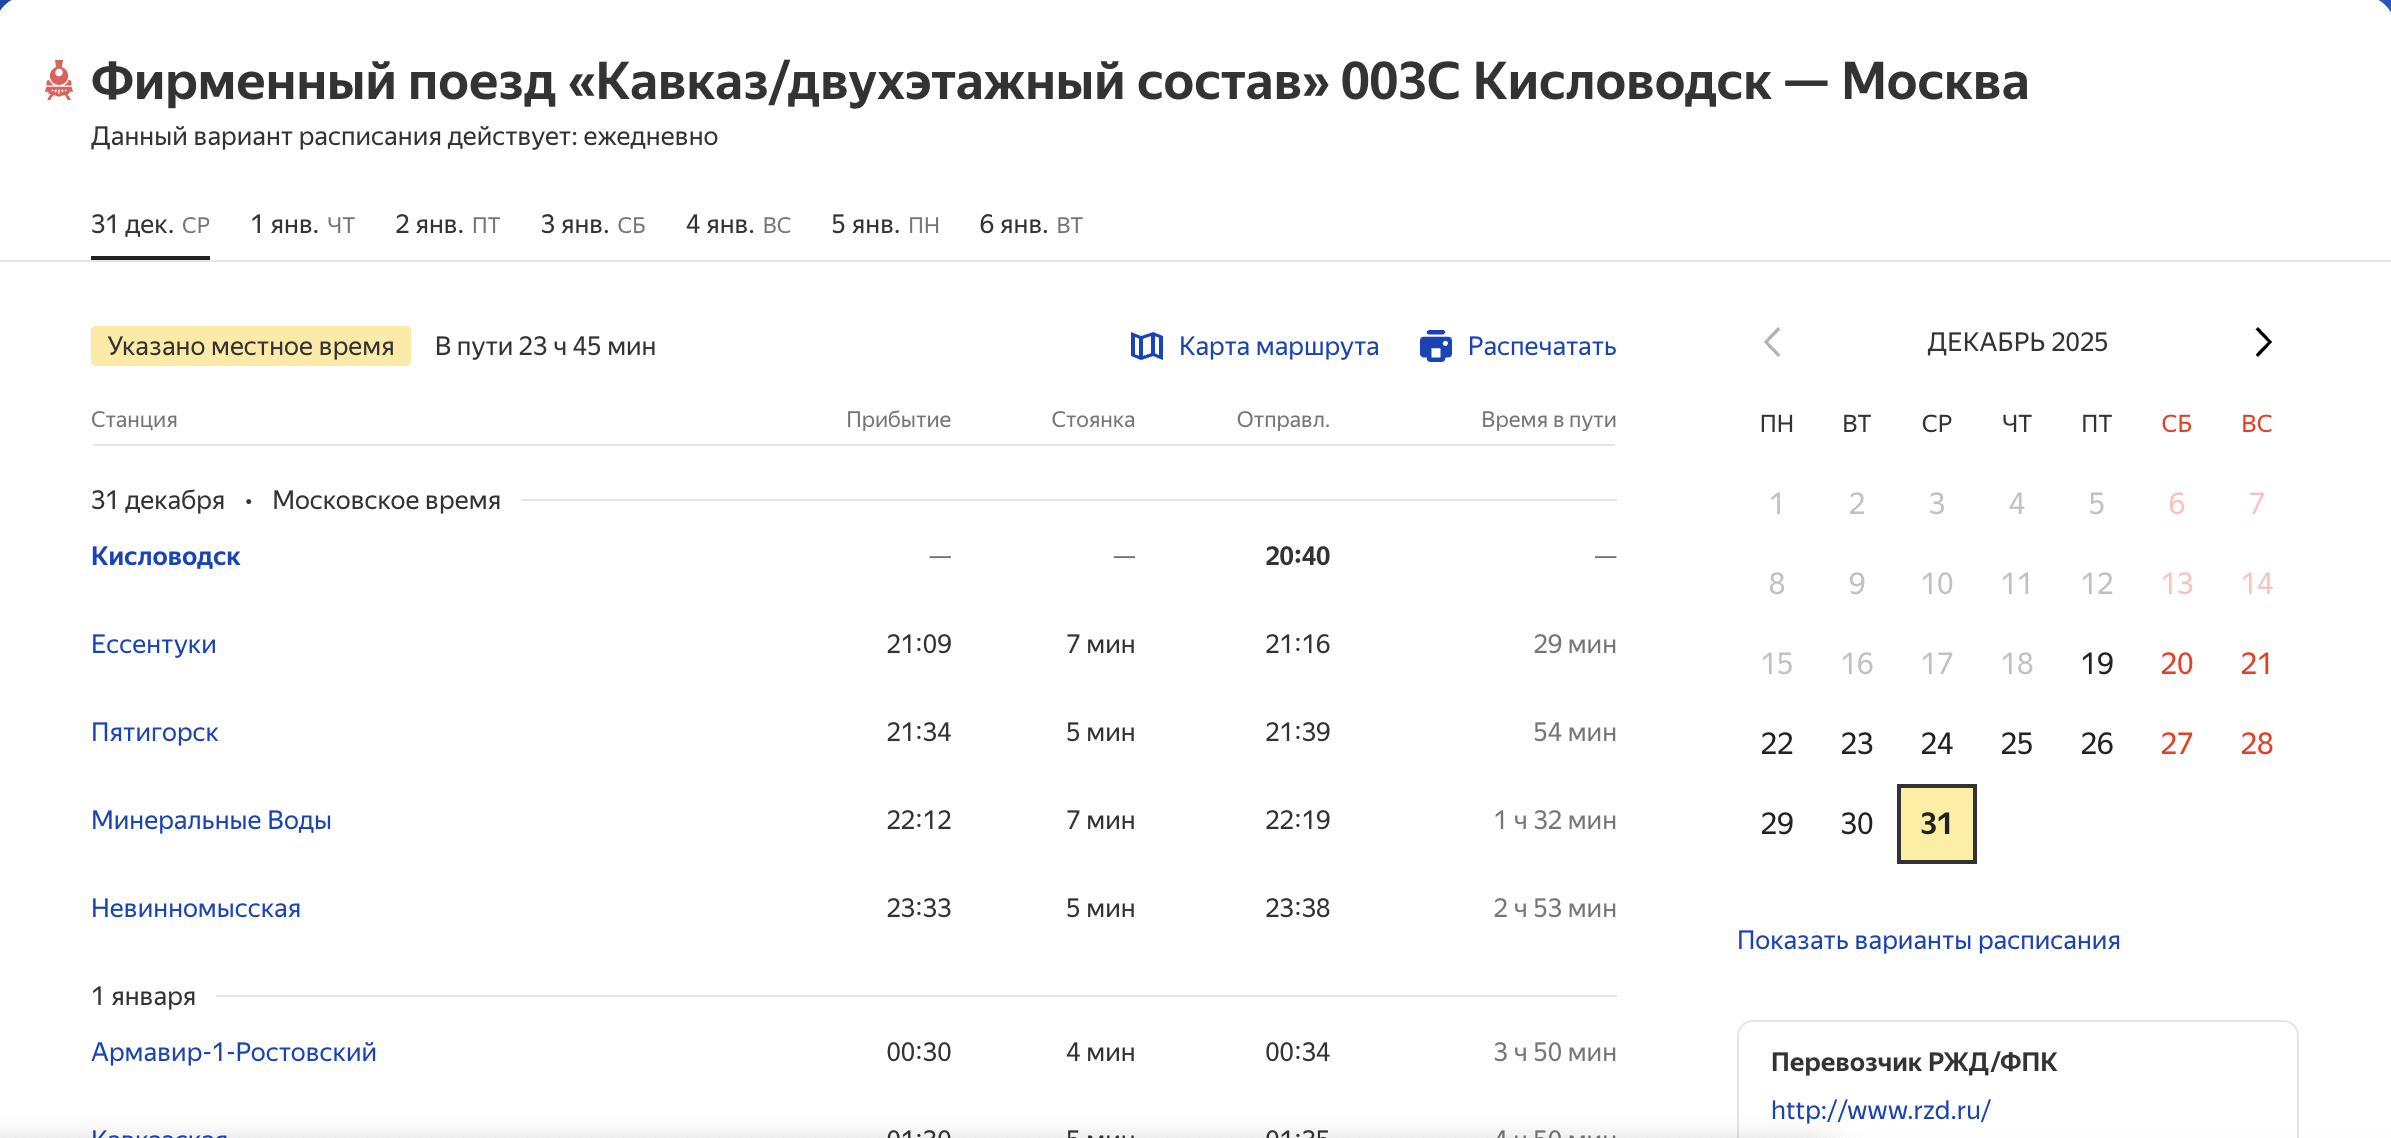
Task: Go to the previous calendar month
Action: point(1772,342)
